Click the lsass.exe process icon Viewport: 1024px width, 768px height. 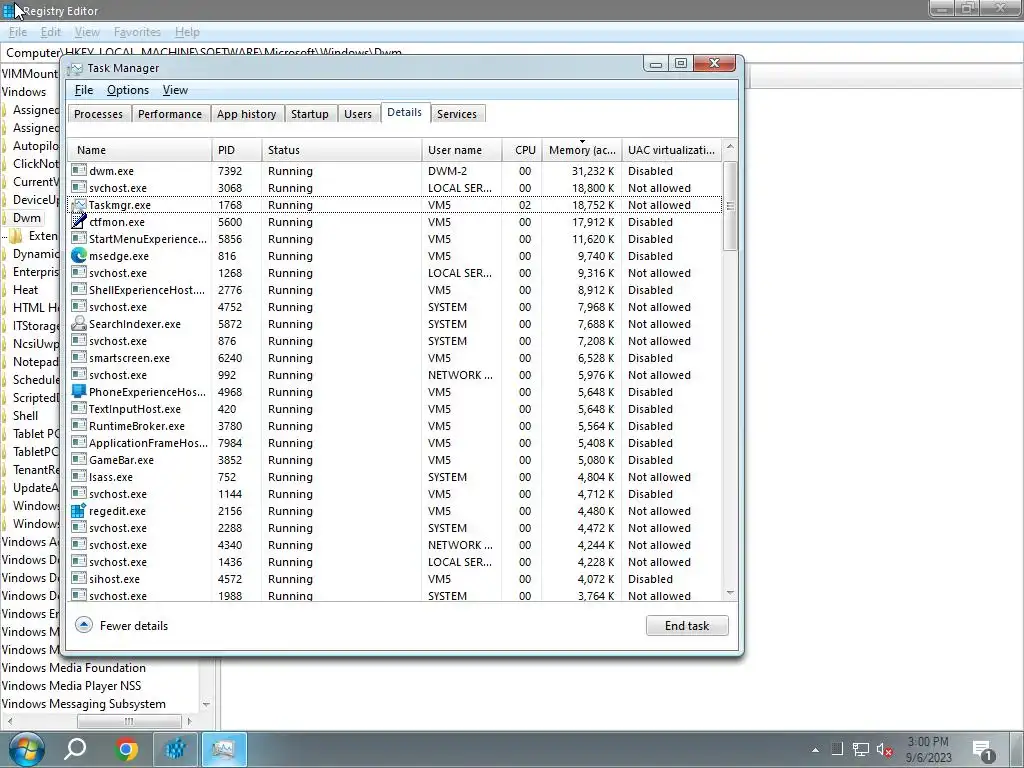(79, 476)
